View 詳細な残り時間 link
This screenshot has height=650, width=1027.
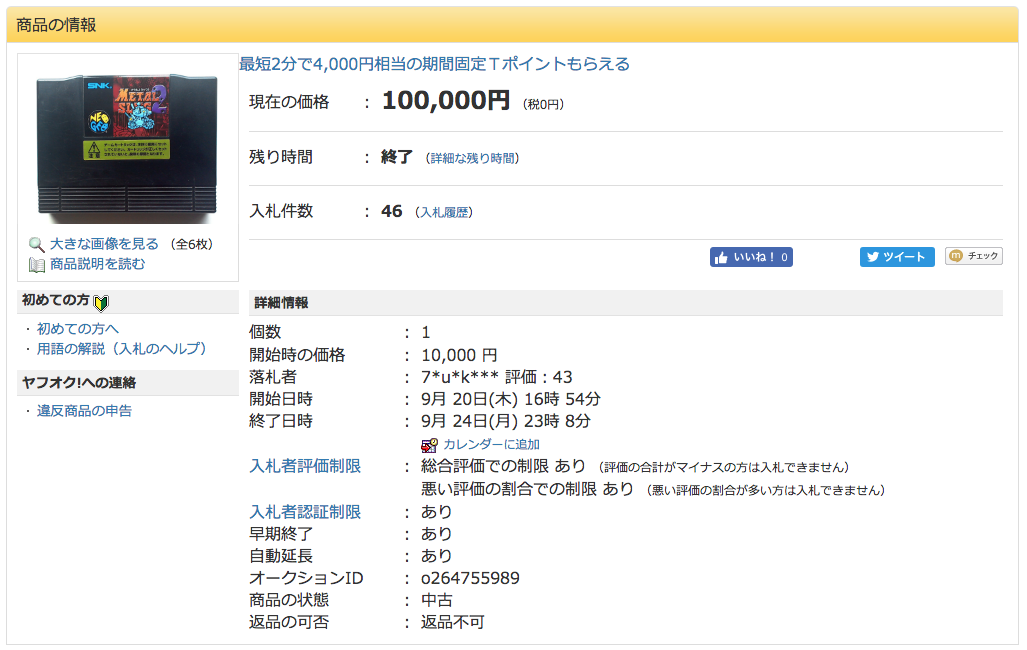tap(473, 158)
